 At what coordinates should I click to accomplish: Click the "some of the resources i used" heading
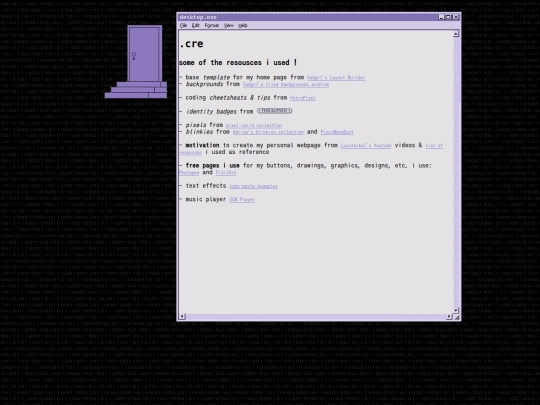[x=238, y=63]
